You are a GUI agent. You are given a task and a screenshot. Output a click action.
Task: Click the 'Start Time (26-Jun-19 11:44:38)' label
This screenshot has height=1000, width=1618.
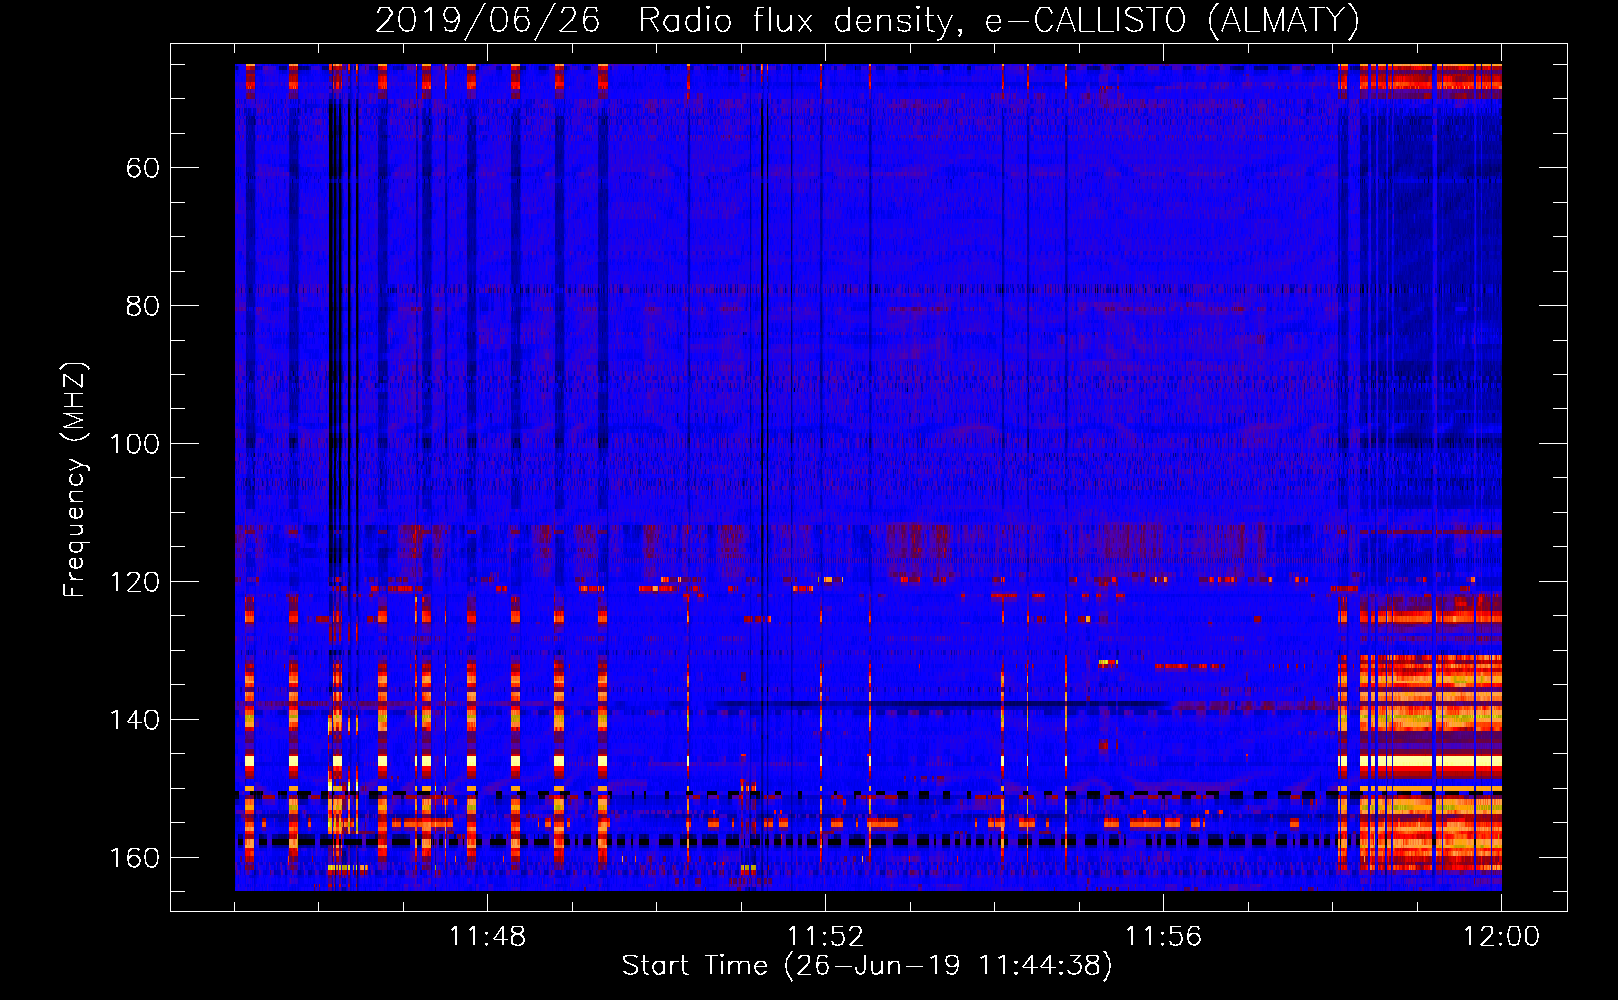click(x=867, y=966)
